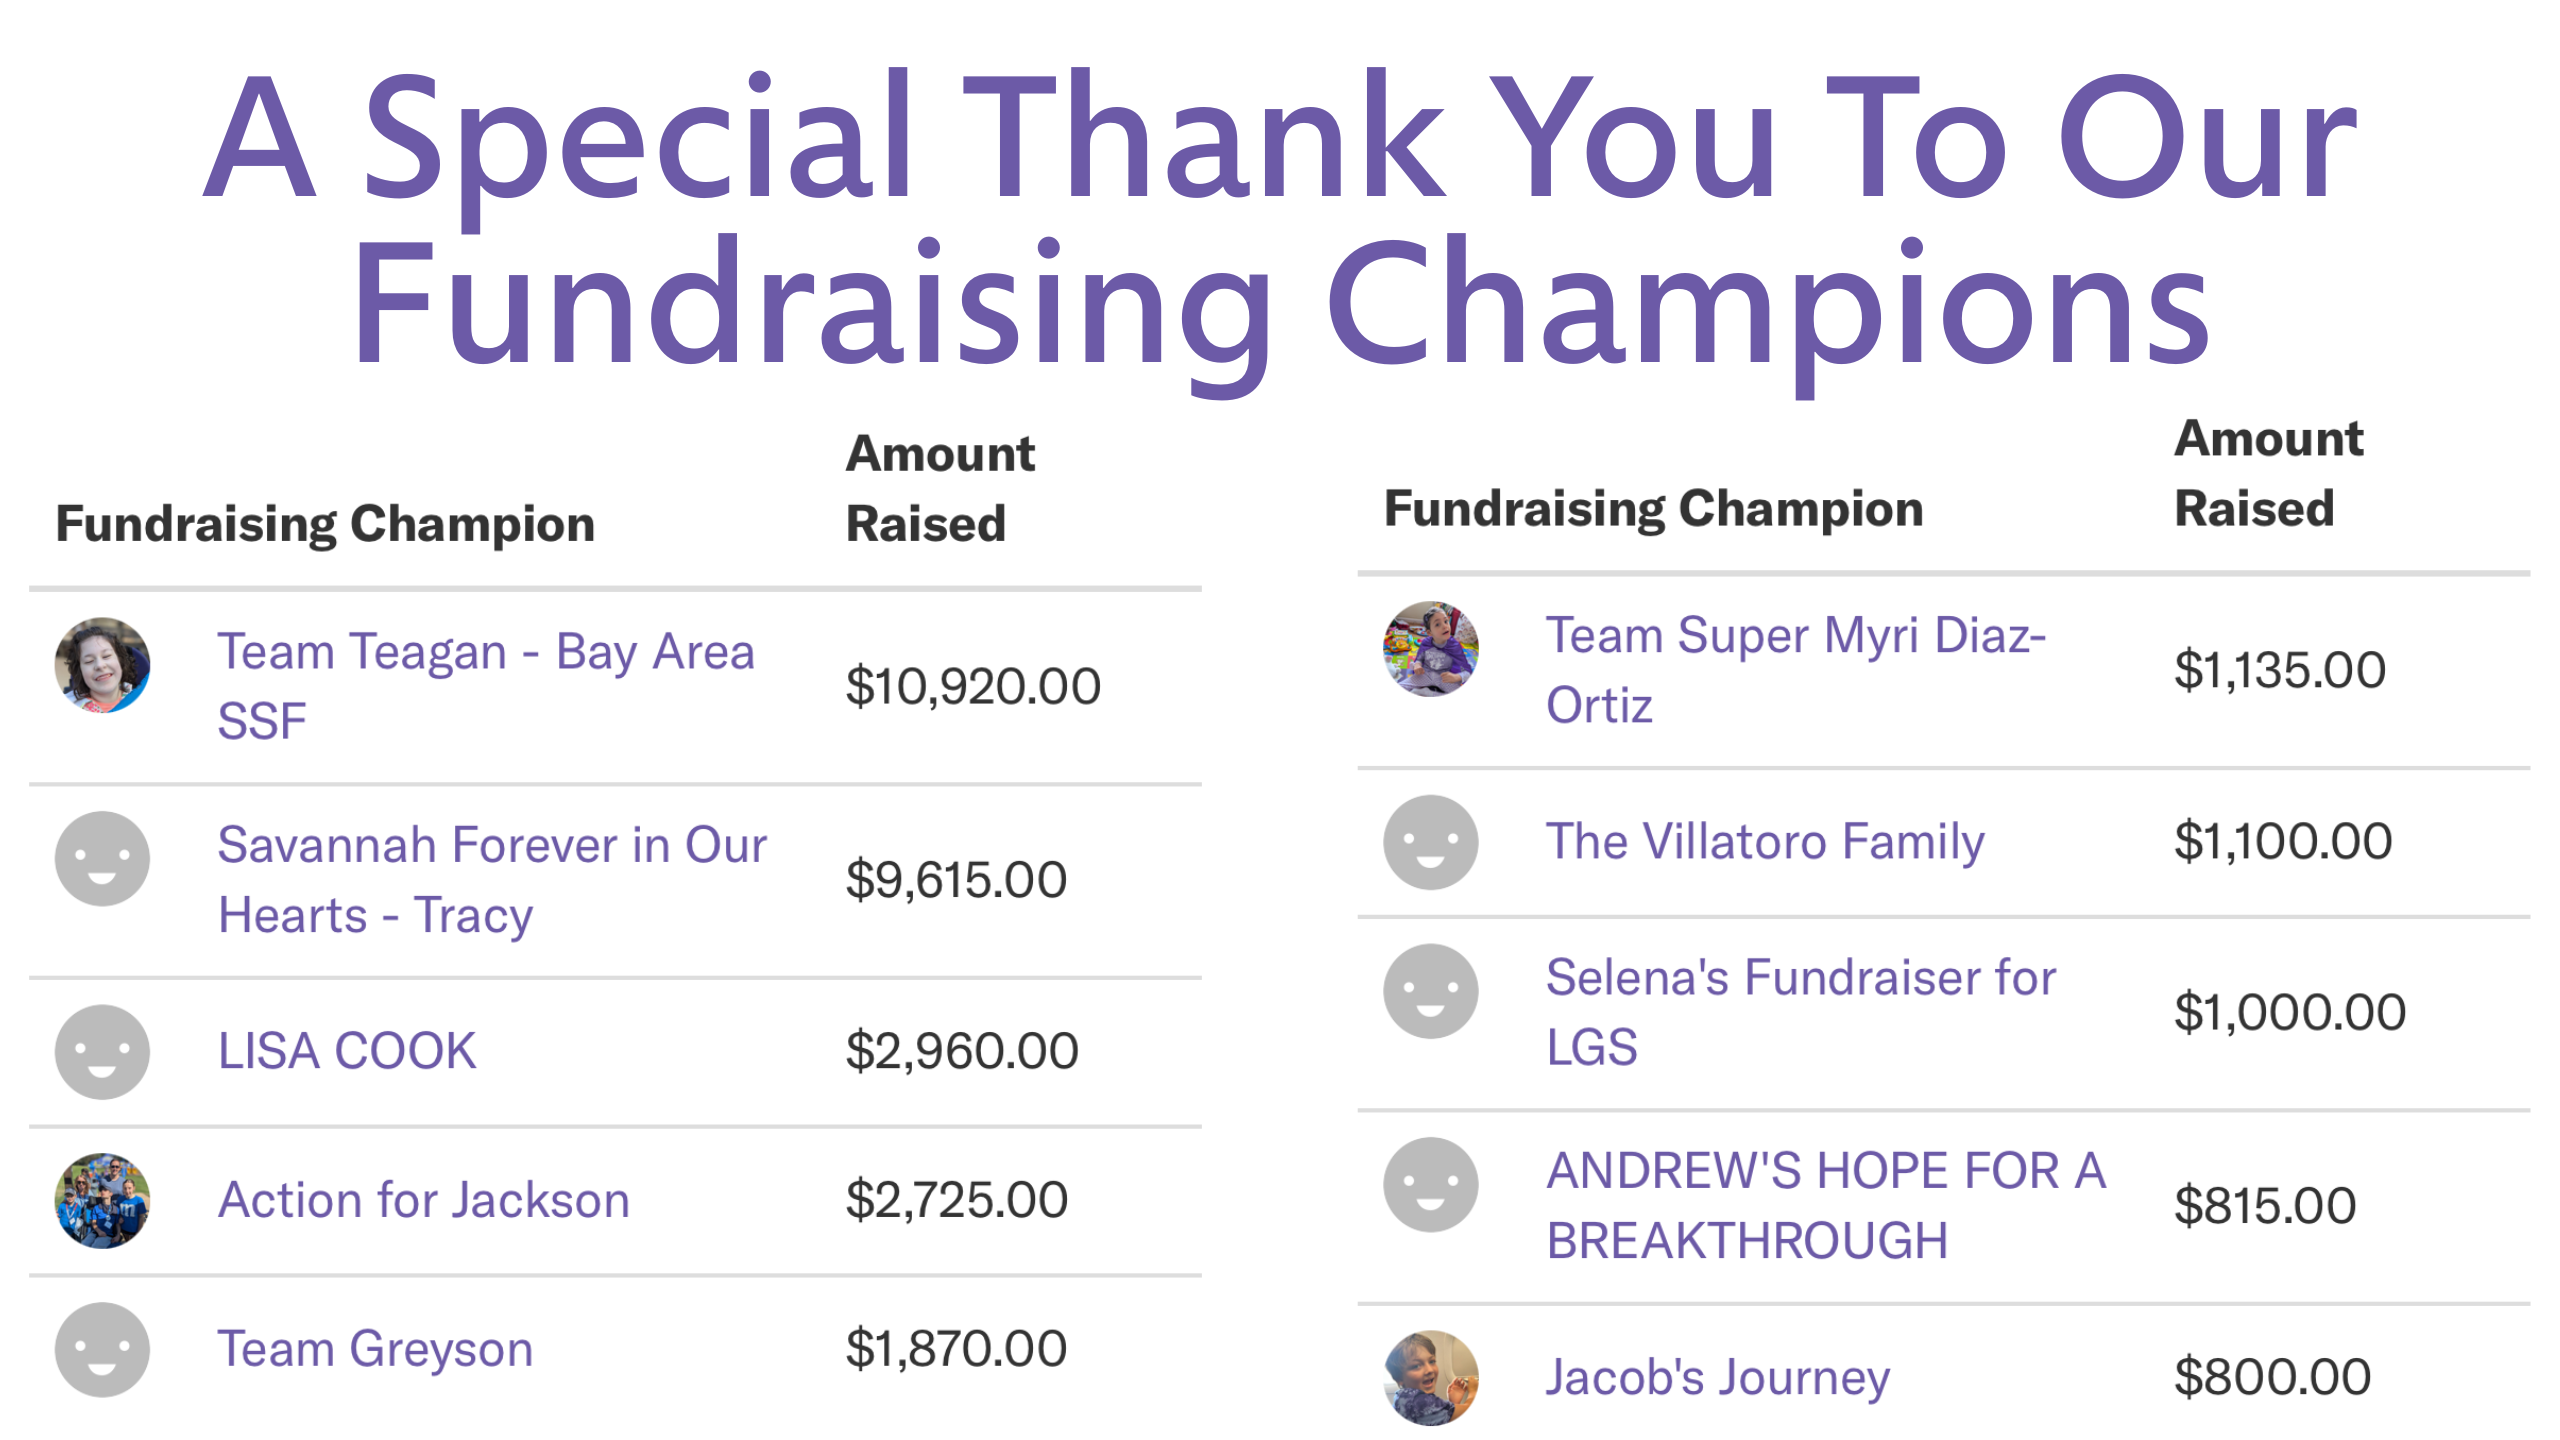Visit the Action for Jackson page
This screenshot has height=1440, width=2560.
424,1200
